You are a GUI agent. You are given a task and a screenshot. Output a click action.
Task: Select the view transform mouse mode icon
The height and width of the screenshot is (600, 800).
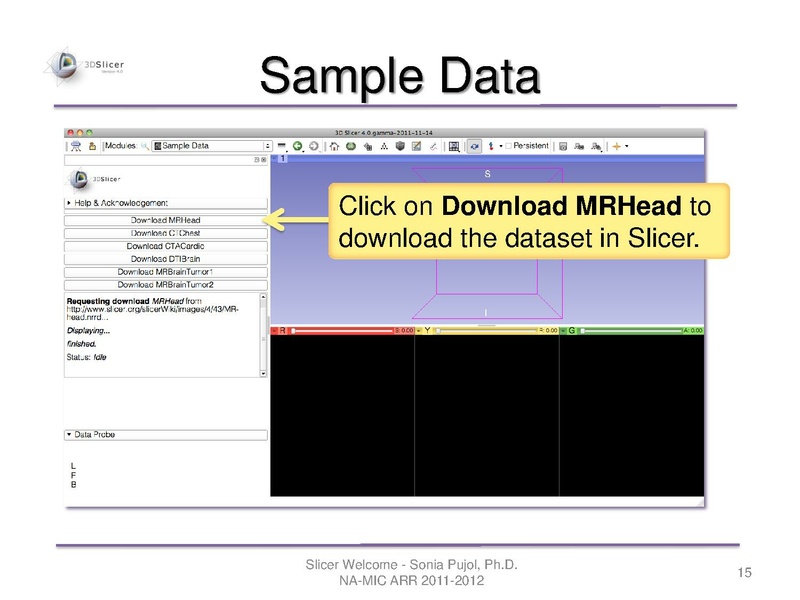coord(474,146)
